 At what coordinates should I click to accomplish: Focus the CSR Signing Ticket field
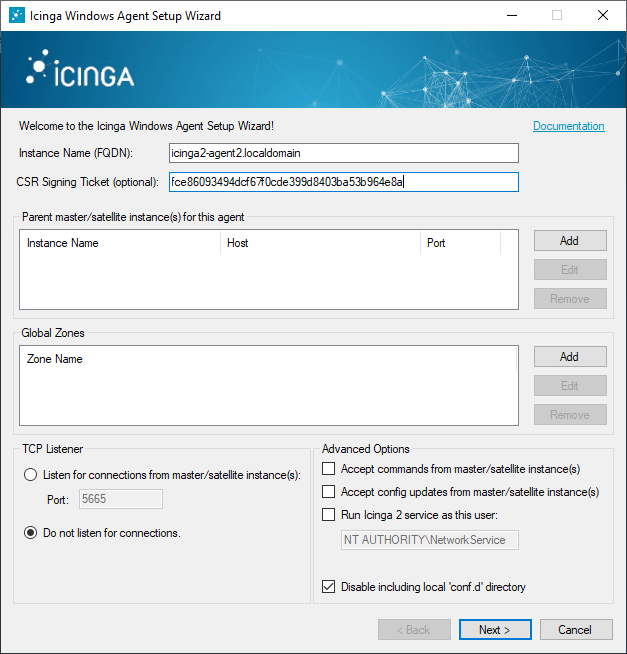tap(343, 182)
